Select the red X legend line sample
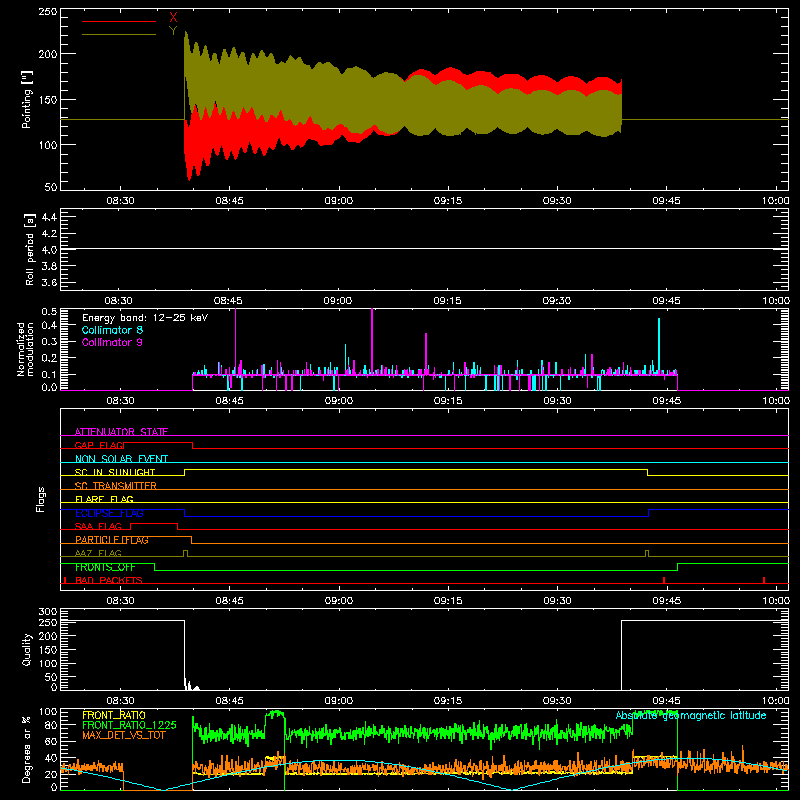 tap(119, 21)
